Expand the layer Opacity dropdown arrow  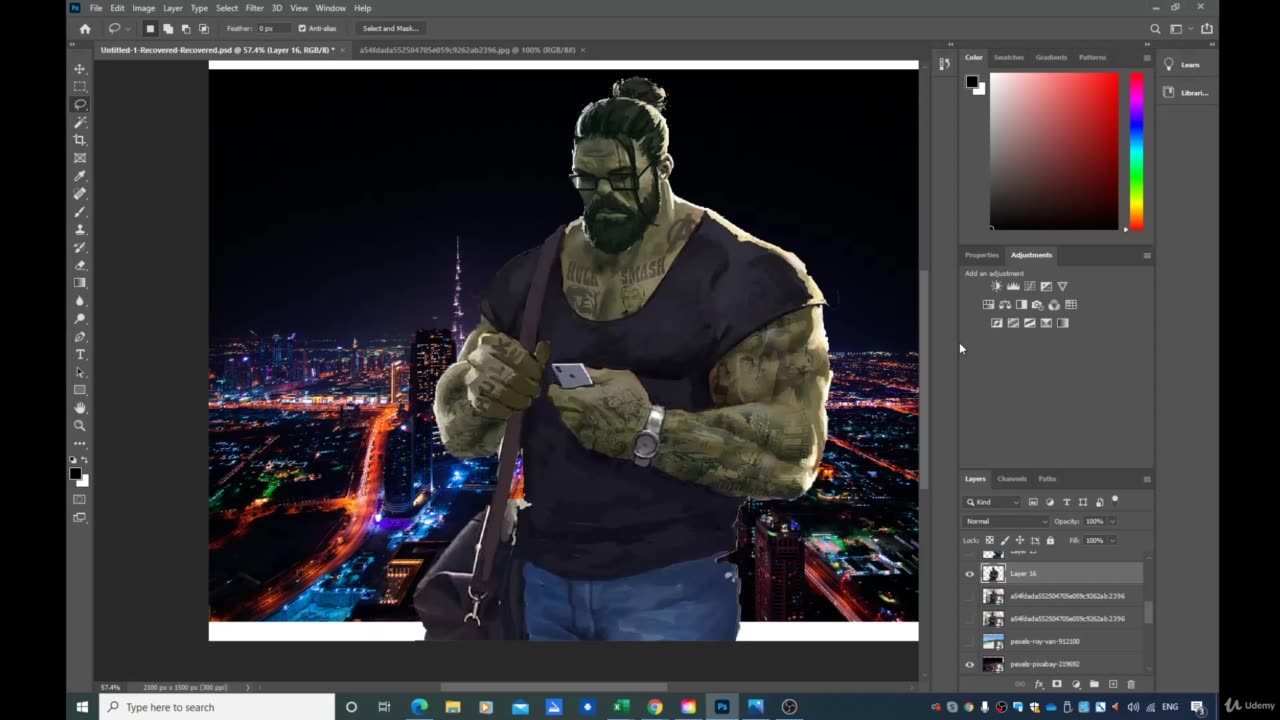(x=1112, y=521)
